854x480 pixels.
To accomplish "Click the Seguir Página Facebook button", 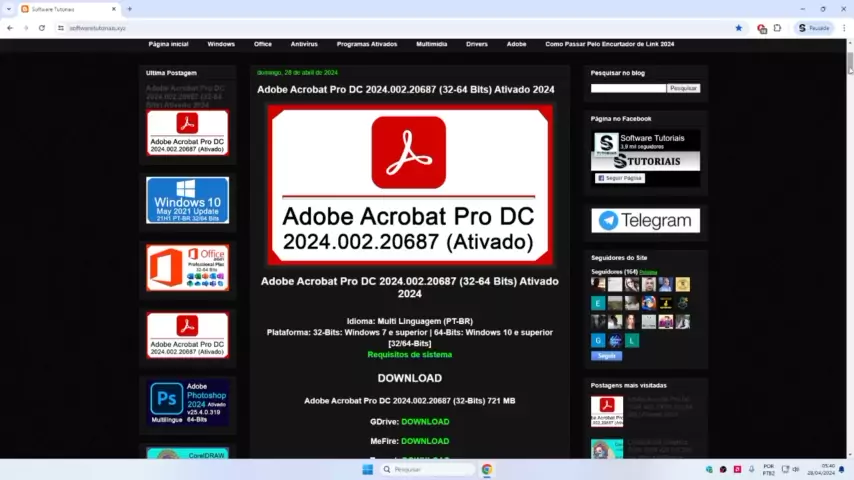I will (620, 178).
